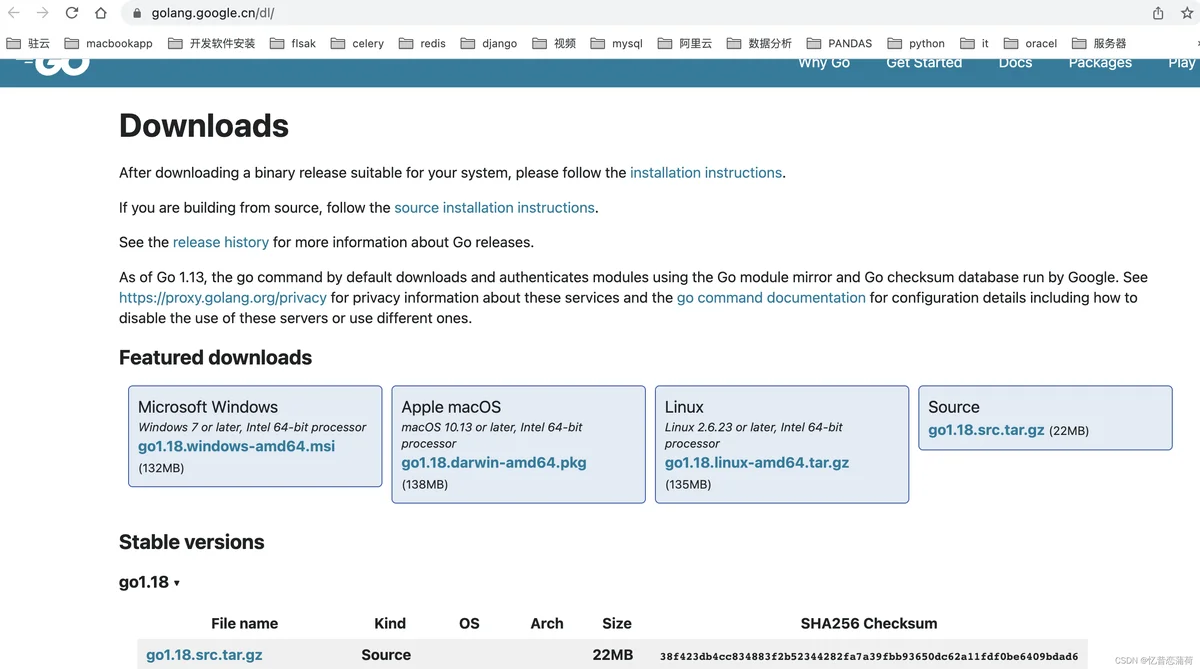Click the Linux card title
The height and width of the screenshot is (669, 1200).
[684, 407]
